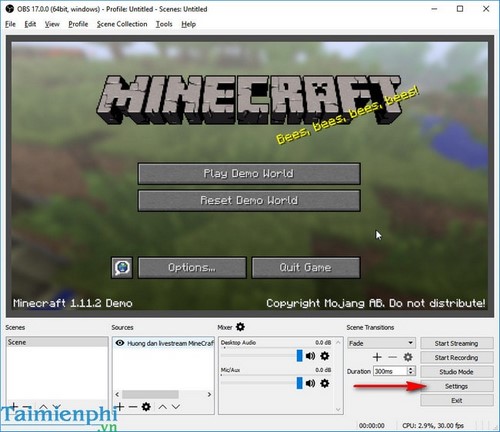Click Options... in the Minecraft preview
Viewport: 500px width, 432px height.
pos(192,268)
